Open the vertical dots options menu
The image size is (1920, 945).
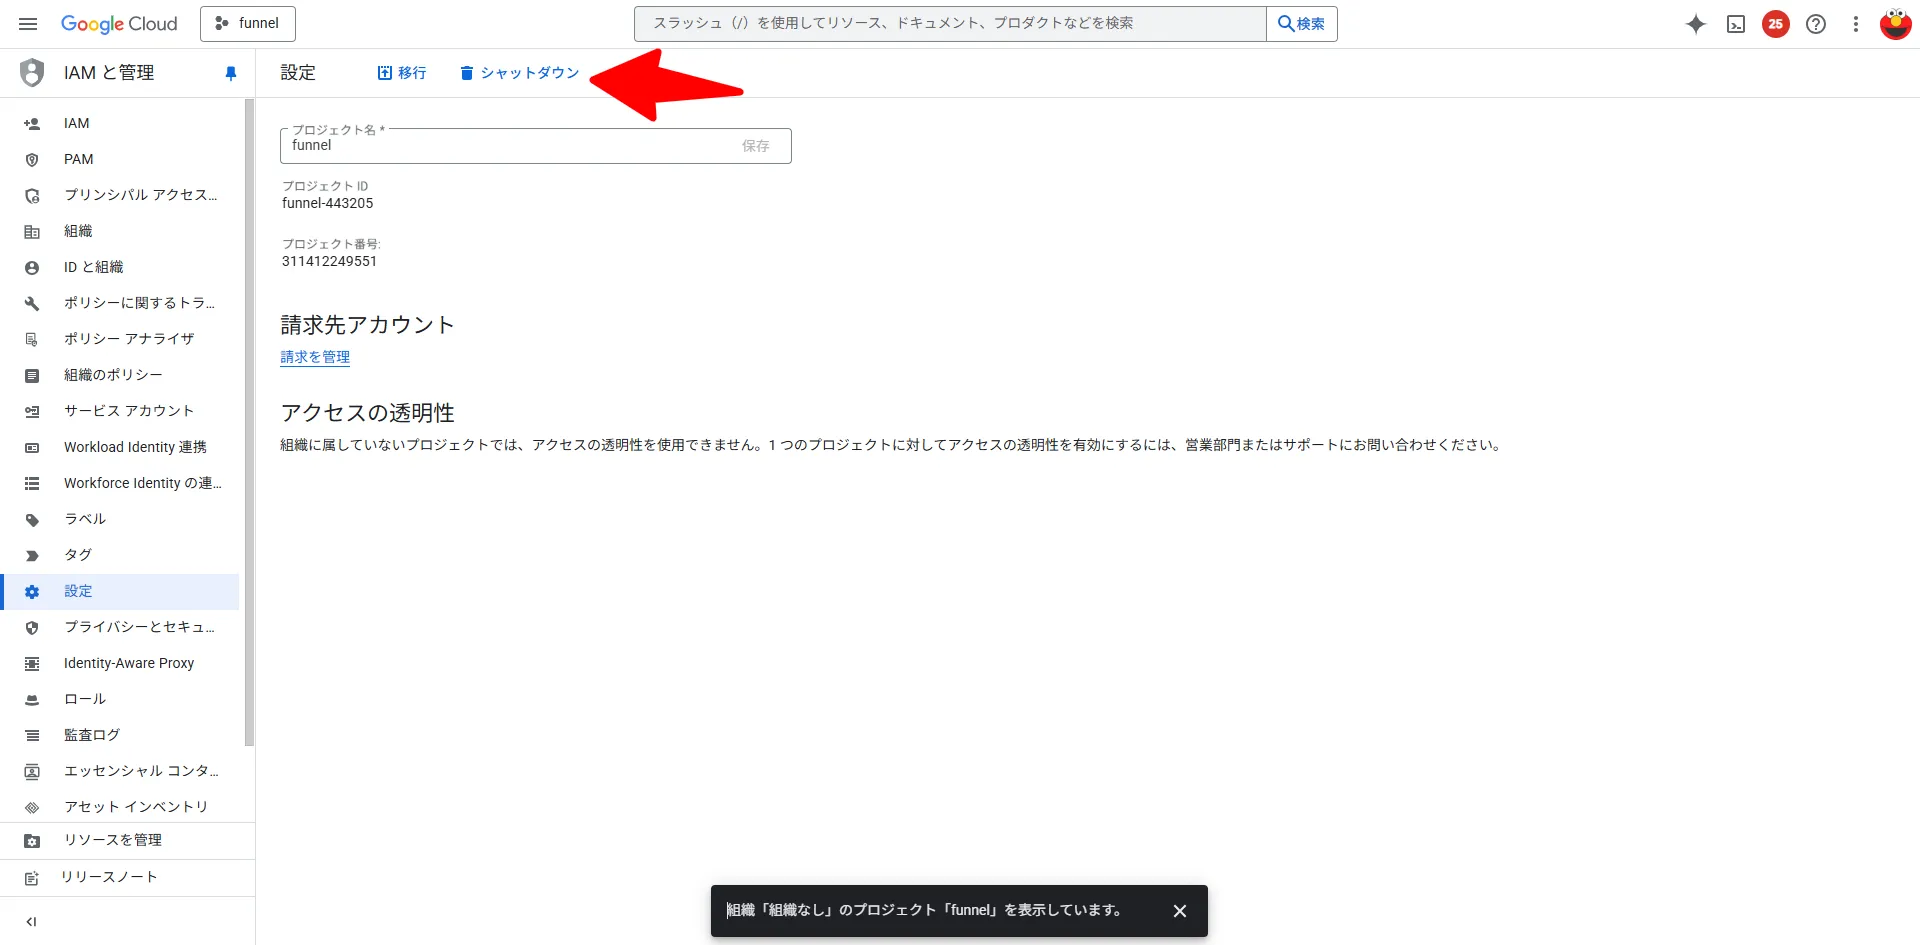[1856, 24]
